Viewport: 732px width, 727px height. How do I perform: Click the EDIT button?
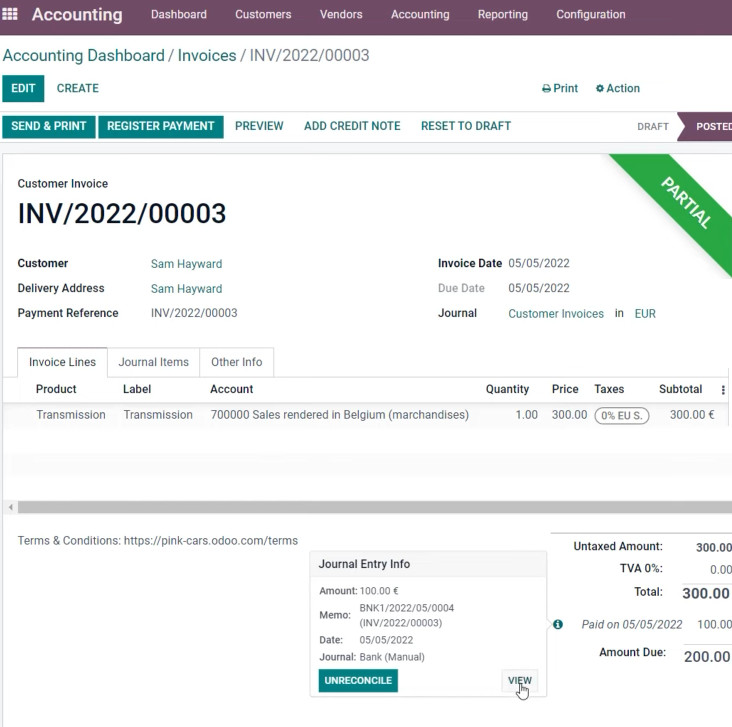point(23,88)
